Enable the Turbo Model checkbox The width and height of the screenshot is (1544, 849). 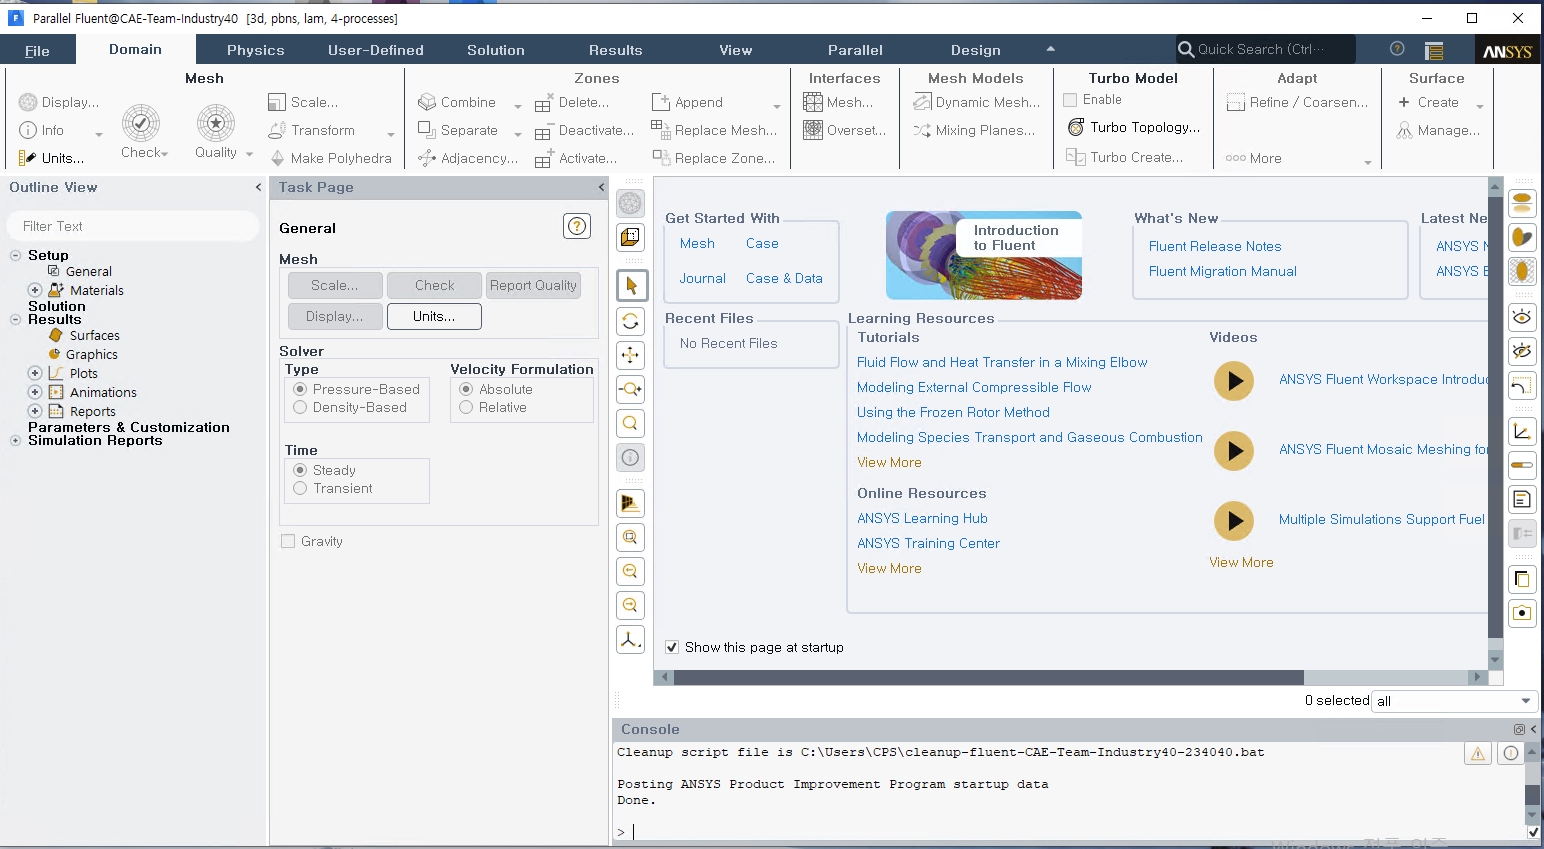1070,100
